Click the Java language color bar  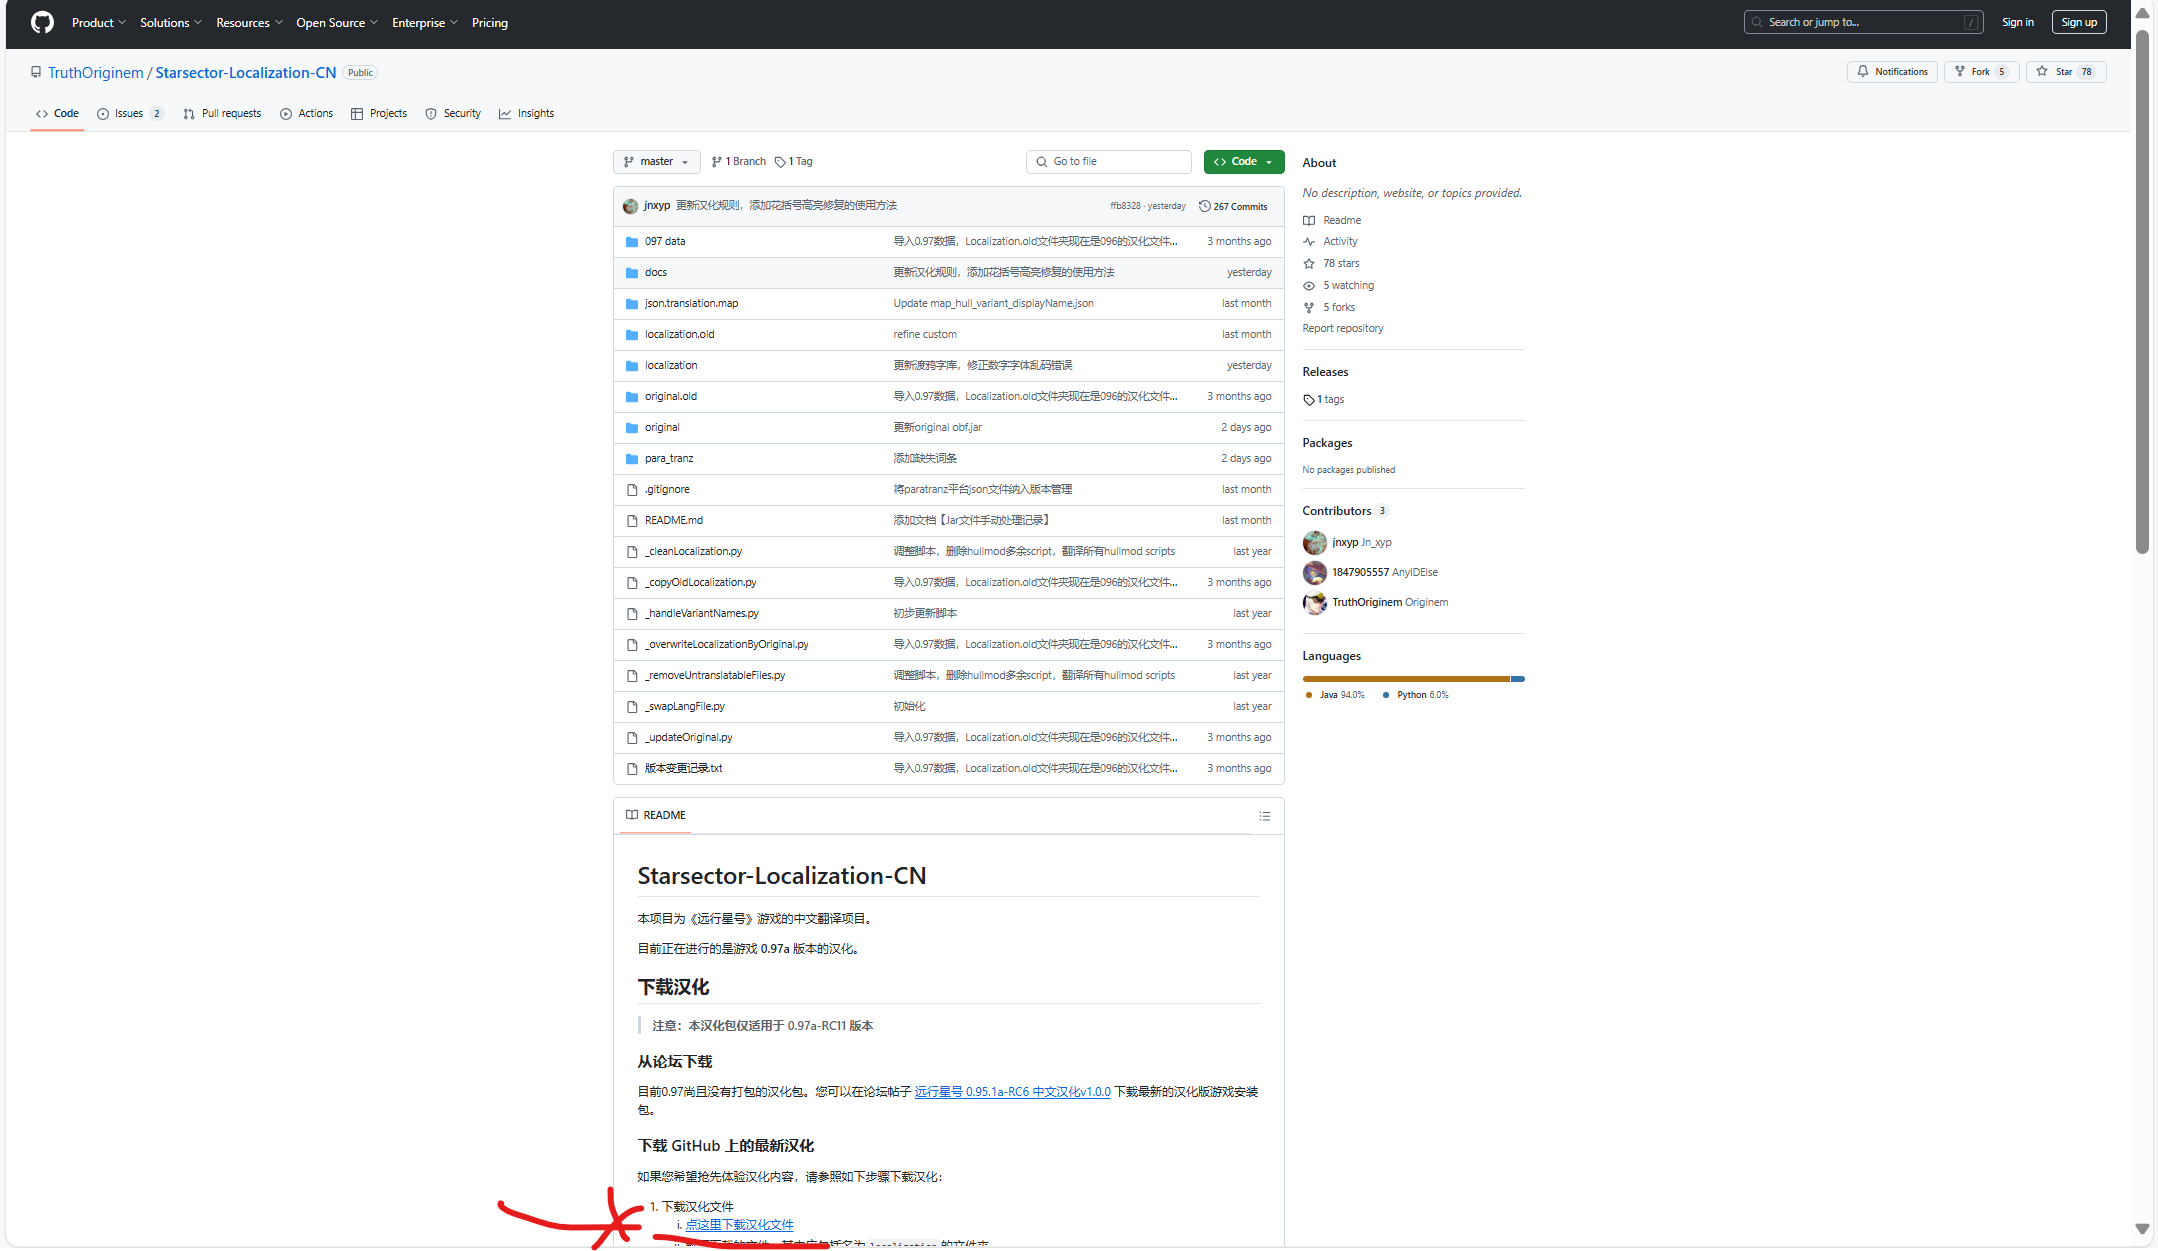tap(1405, 679)
